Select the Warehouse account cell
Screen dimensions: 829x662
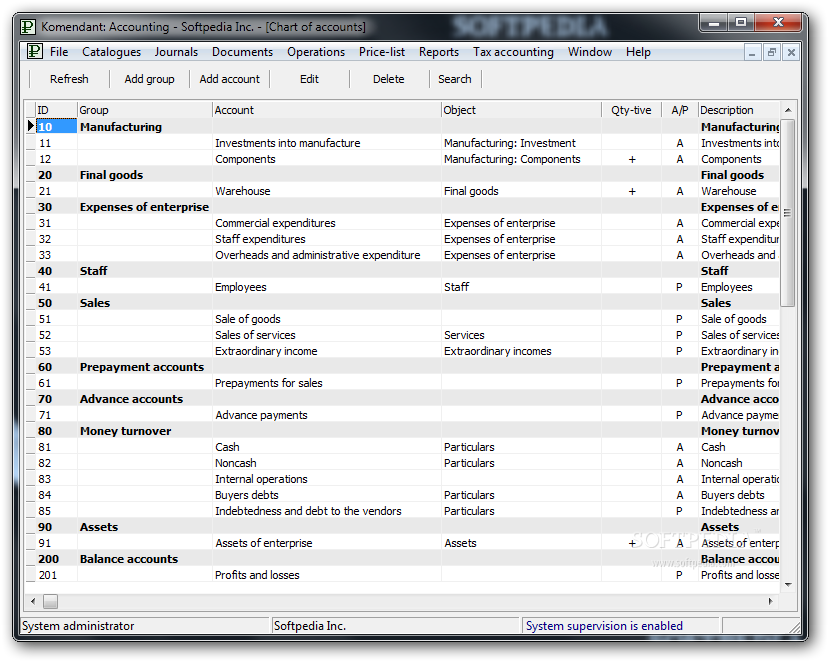(x=327, y=191)
